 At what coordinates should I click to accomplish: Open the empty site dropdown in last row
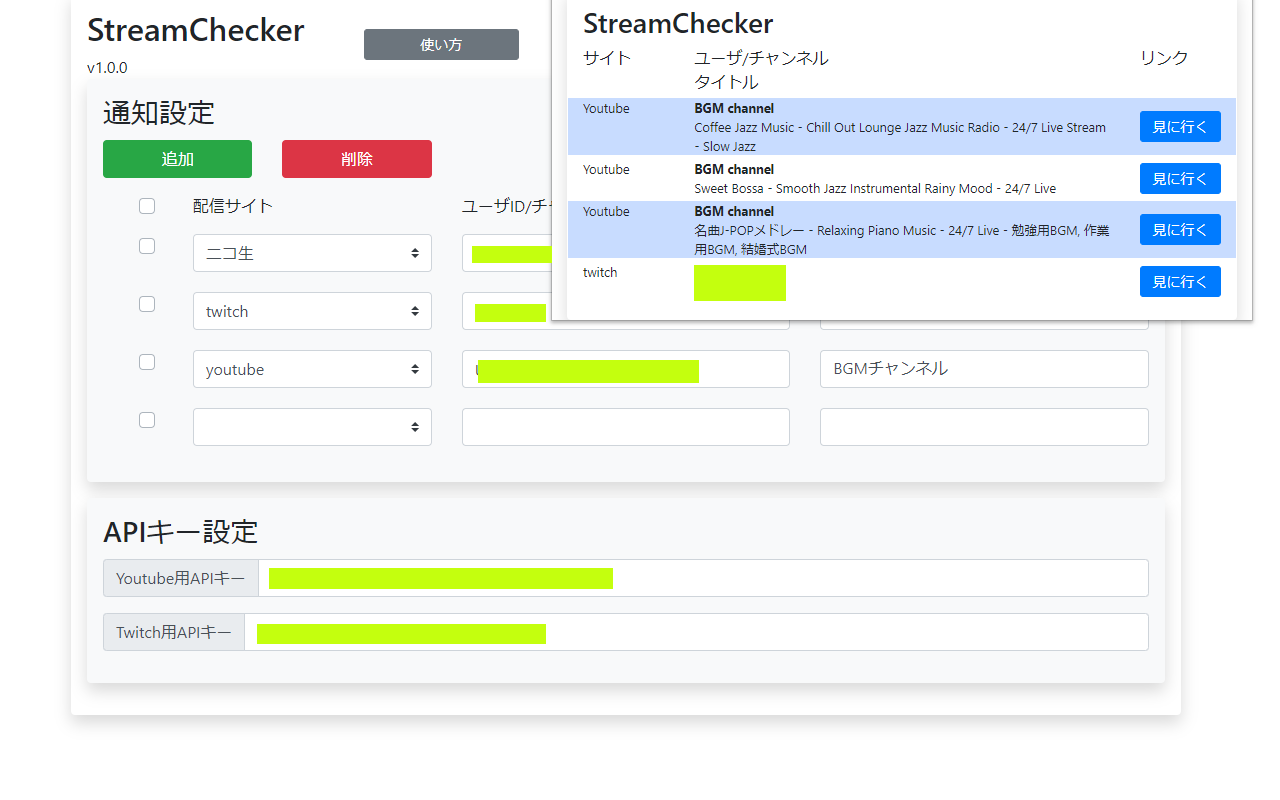click(x=312, y=427)
